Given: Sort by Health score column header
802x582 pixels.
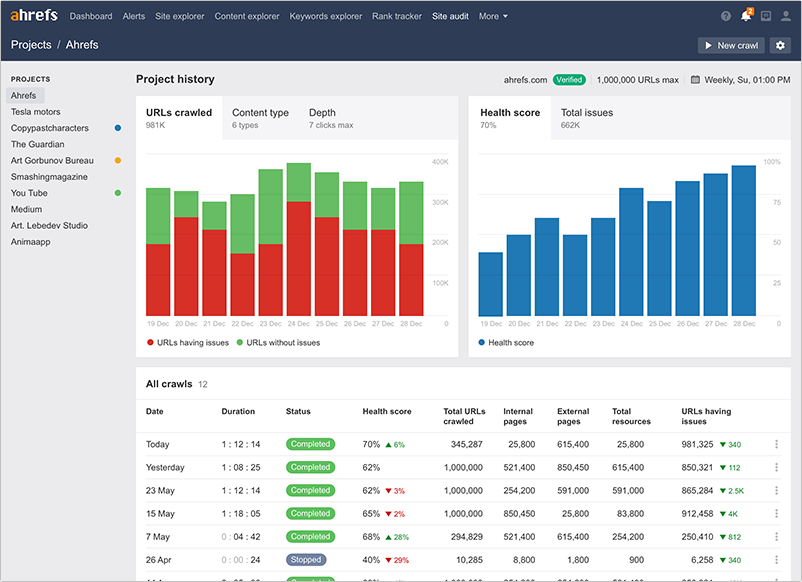Looking at the screenshot, I should click(x=387, y=411).
